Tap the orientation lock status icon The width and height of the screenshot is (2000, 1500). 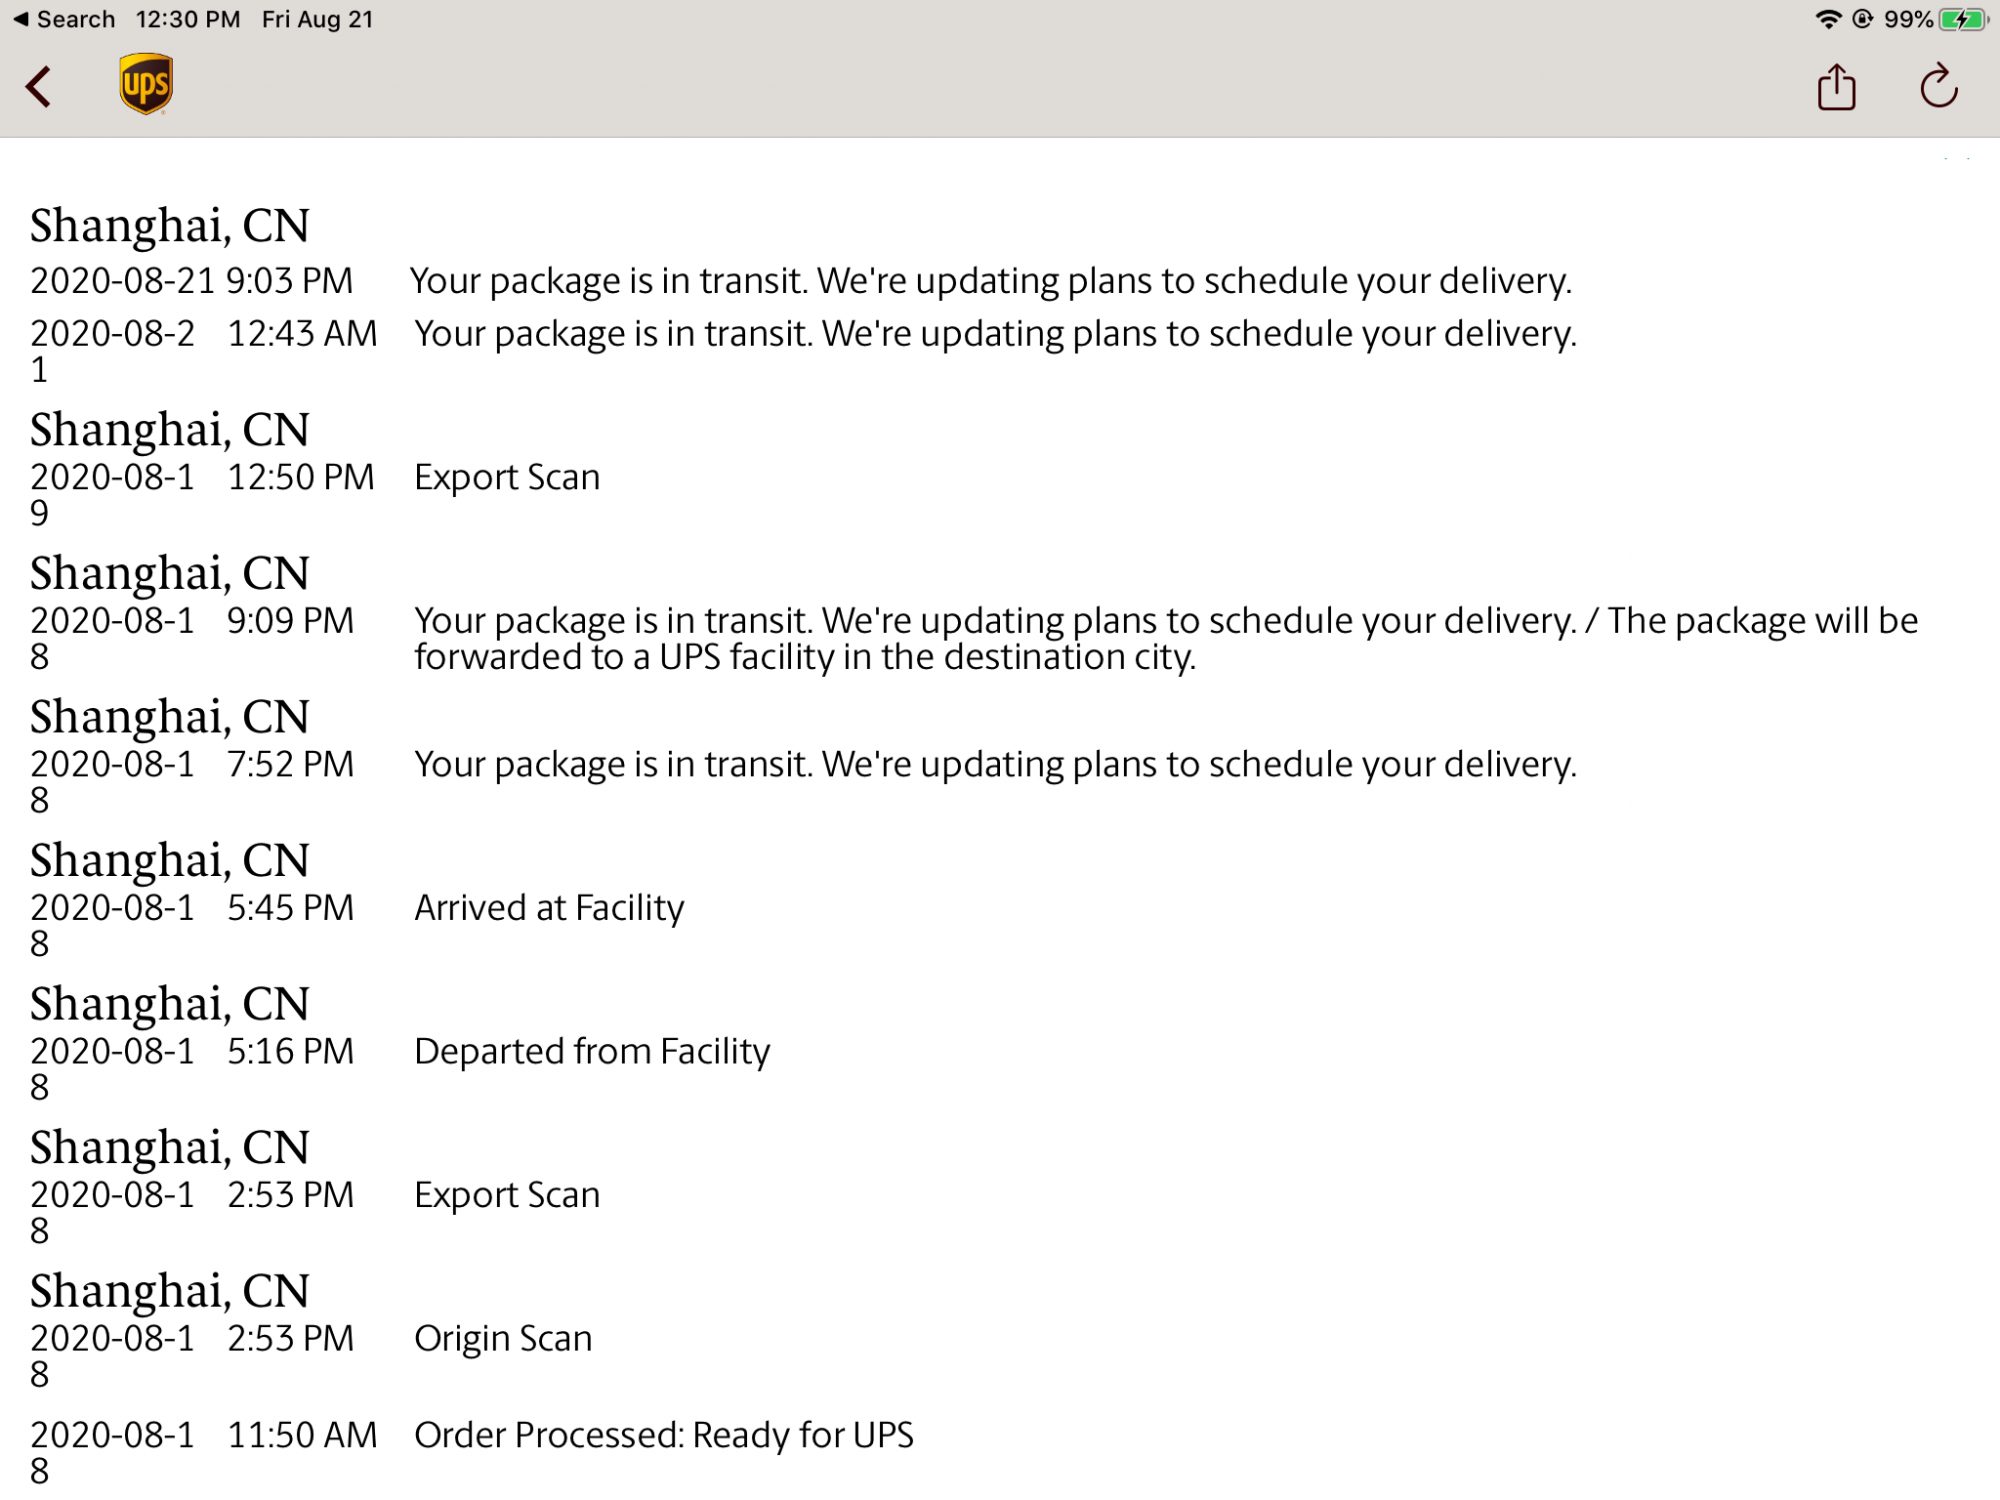(1862, 19)
